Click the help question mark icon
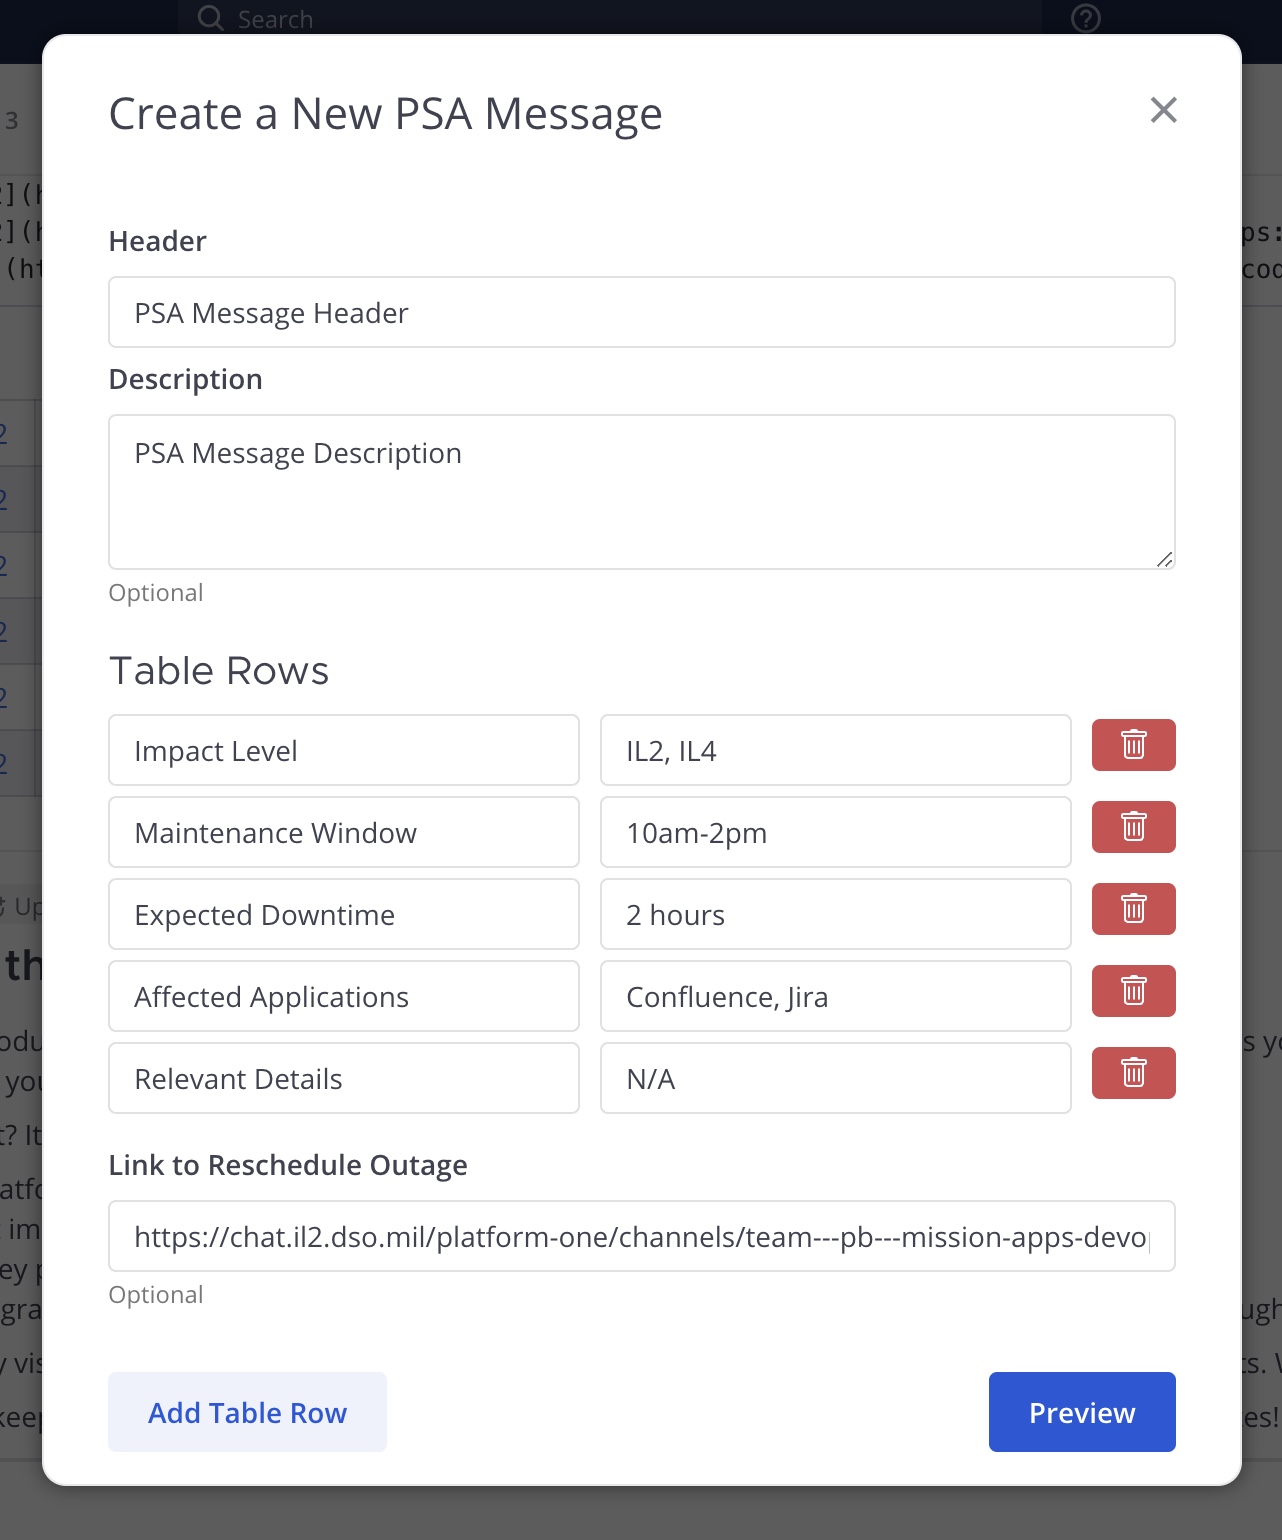Screen dimensions: 1282x1540 click(1085, 18)
